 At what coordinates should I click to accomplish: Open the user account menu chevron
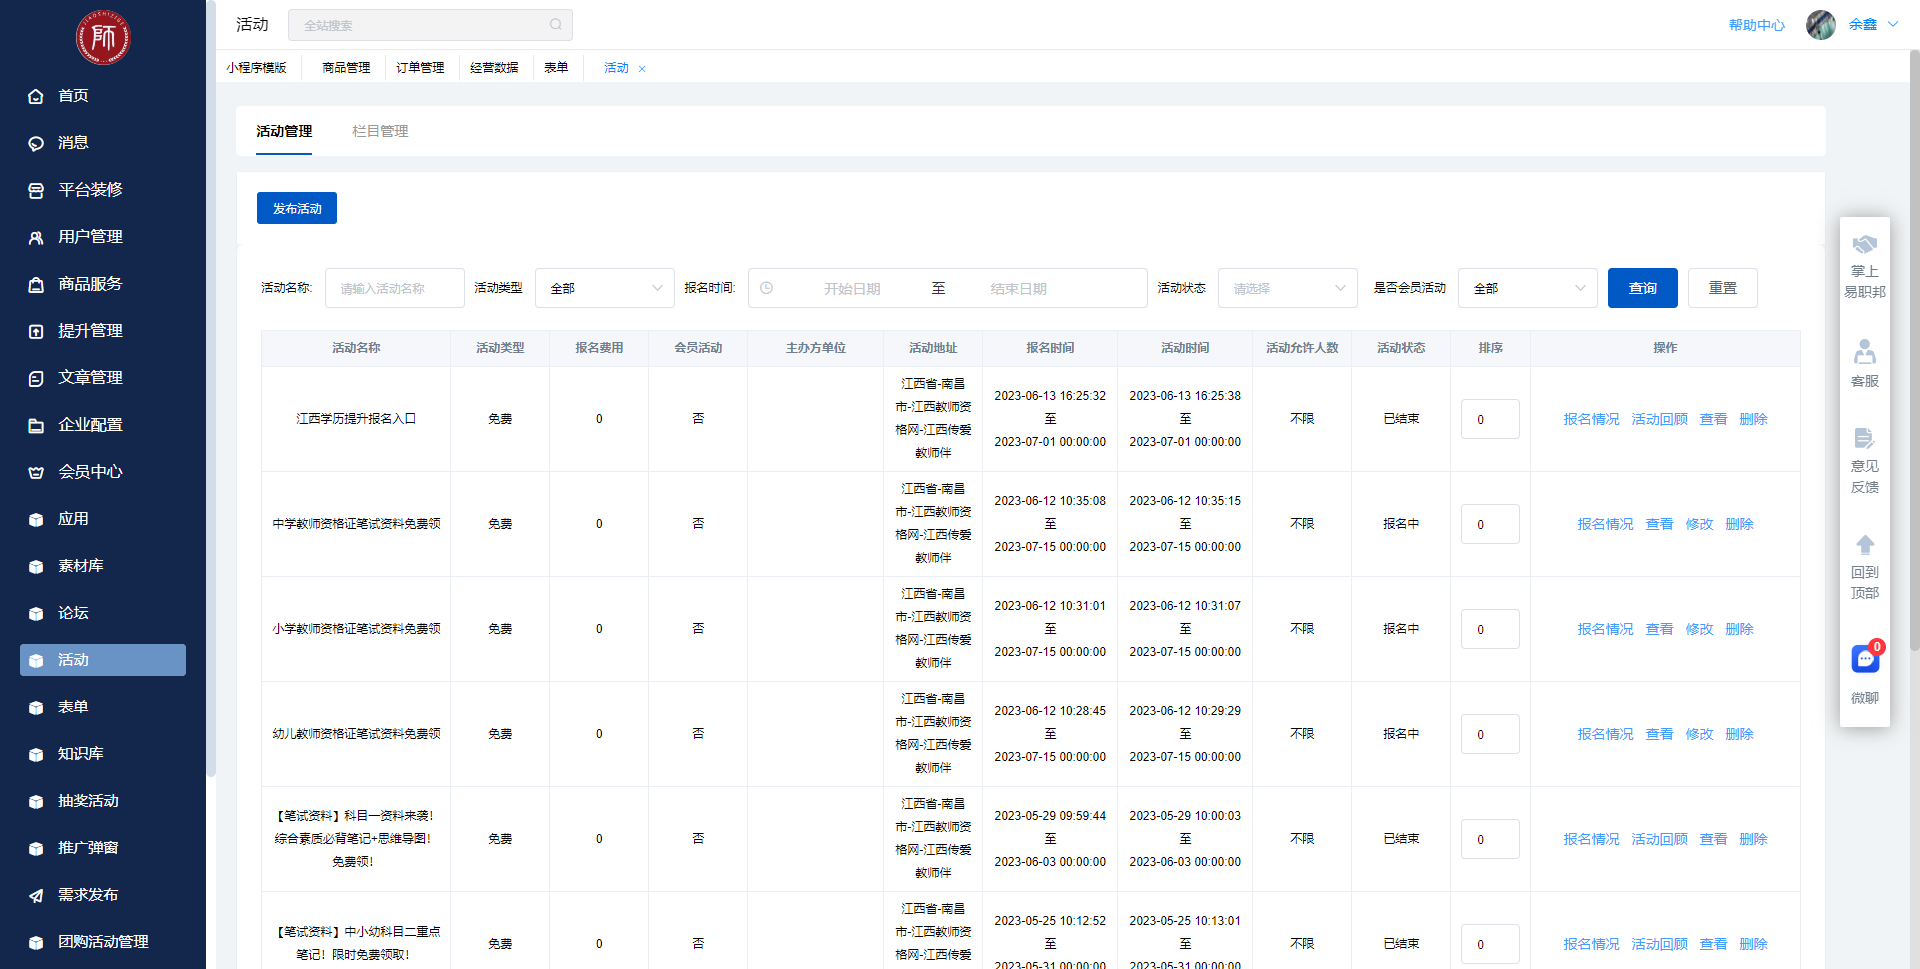pos(1893,25)
